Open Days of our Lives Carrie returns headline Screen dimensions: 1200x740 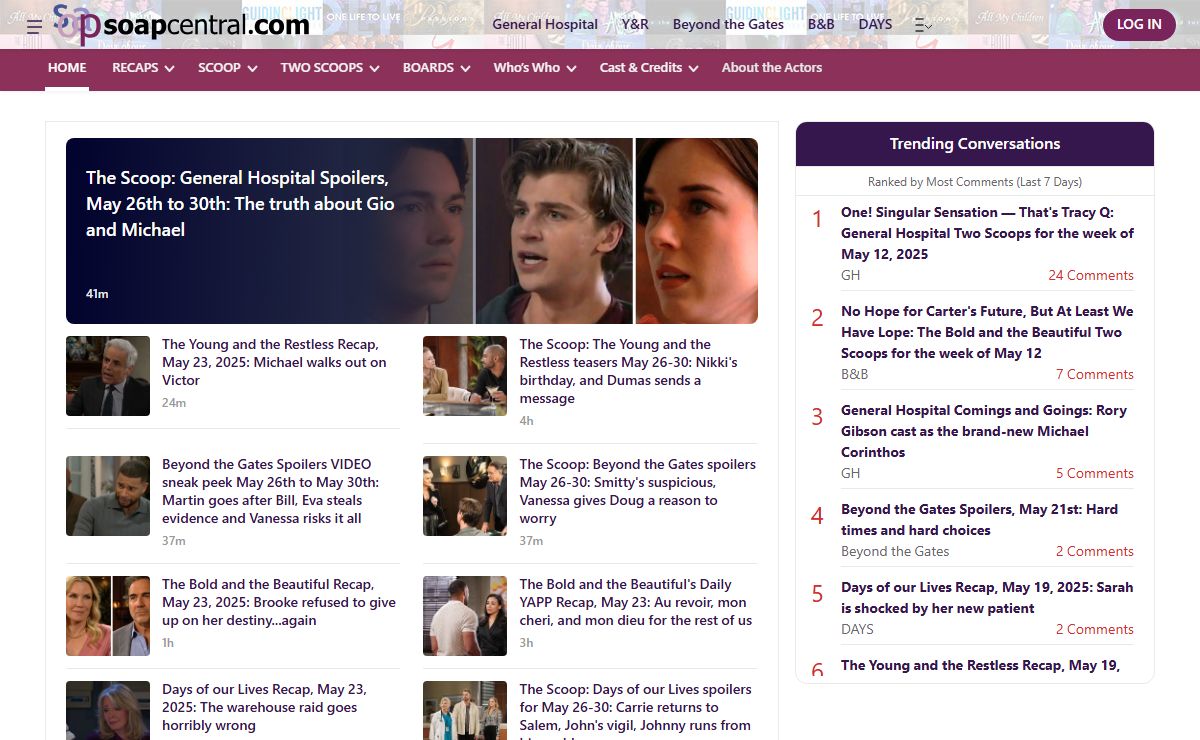[x=635, y=710]
